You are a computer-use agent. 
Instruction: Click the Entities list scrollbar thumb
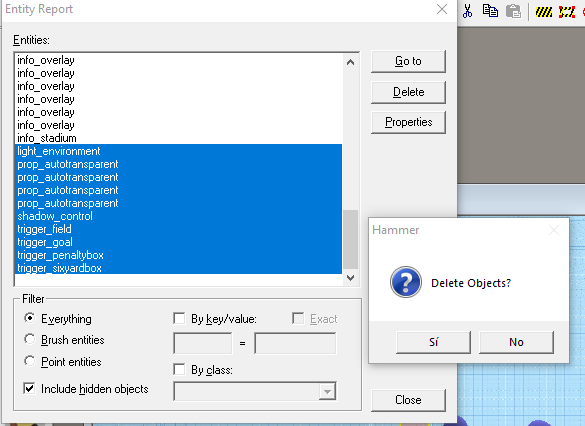click(x=350, y=239)
